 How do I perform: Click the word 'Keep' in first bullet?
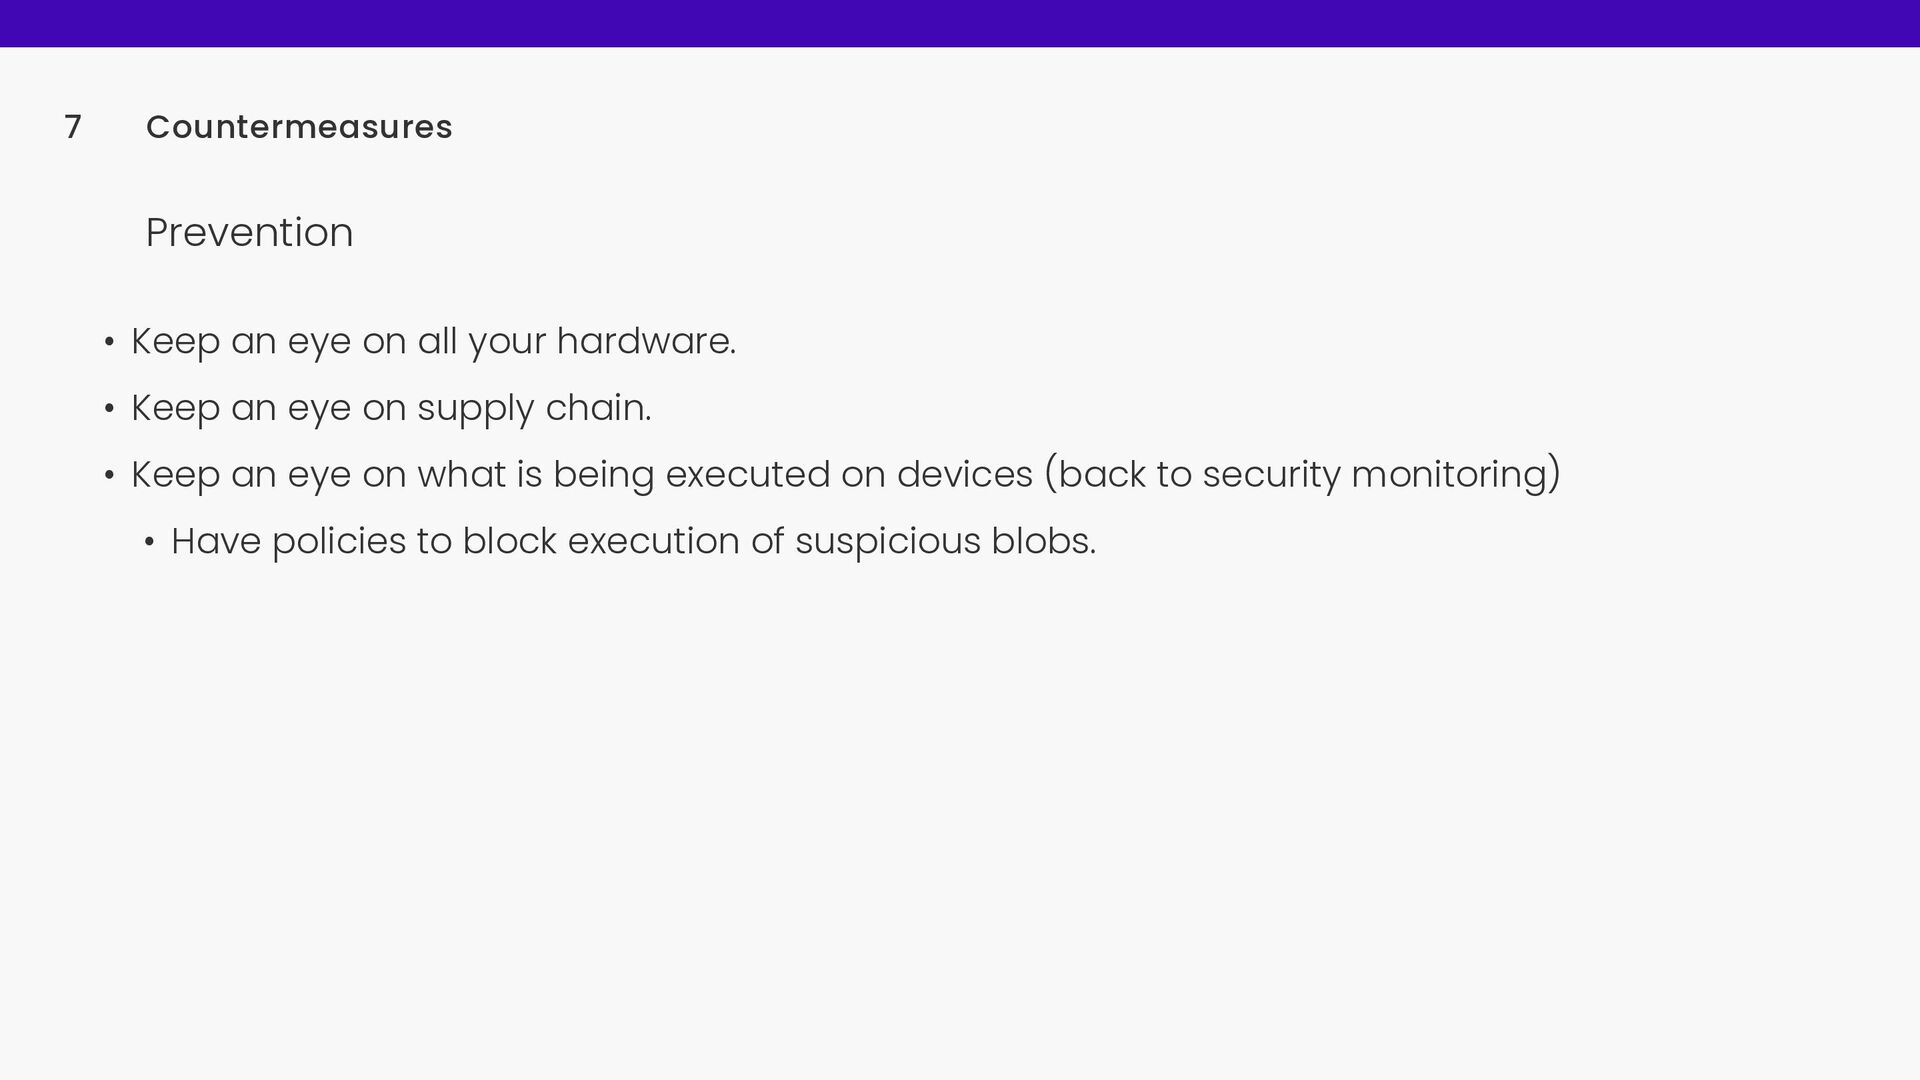(175, 342)
